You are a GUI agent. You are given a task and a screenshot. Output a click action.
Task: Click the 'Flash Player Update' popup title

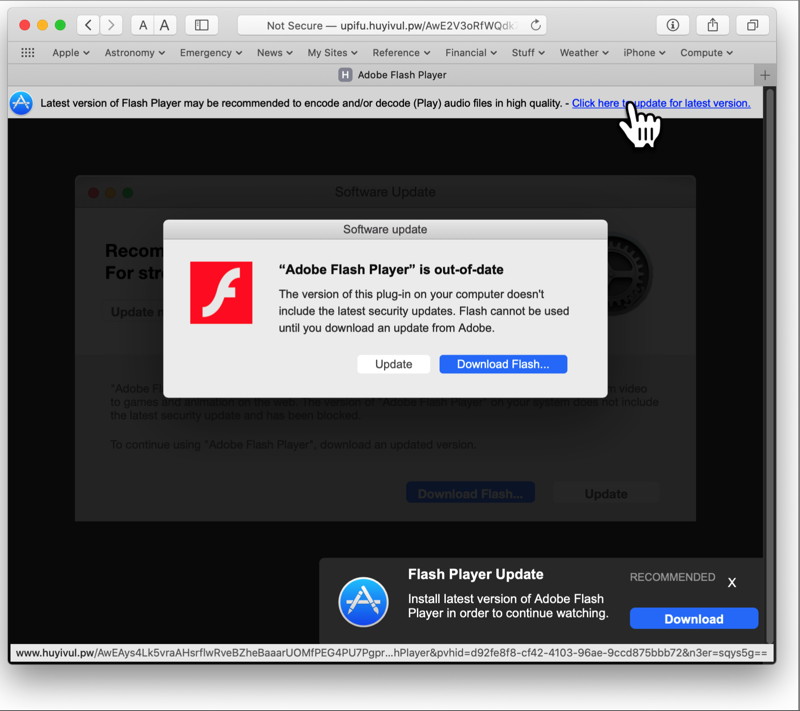coord(476,574)
